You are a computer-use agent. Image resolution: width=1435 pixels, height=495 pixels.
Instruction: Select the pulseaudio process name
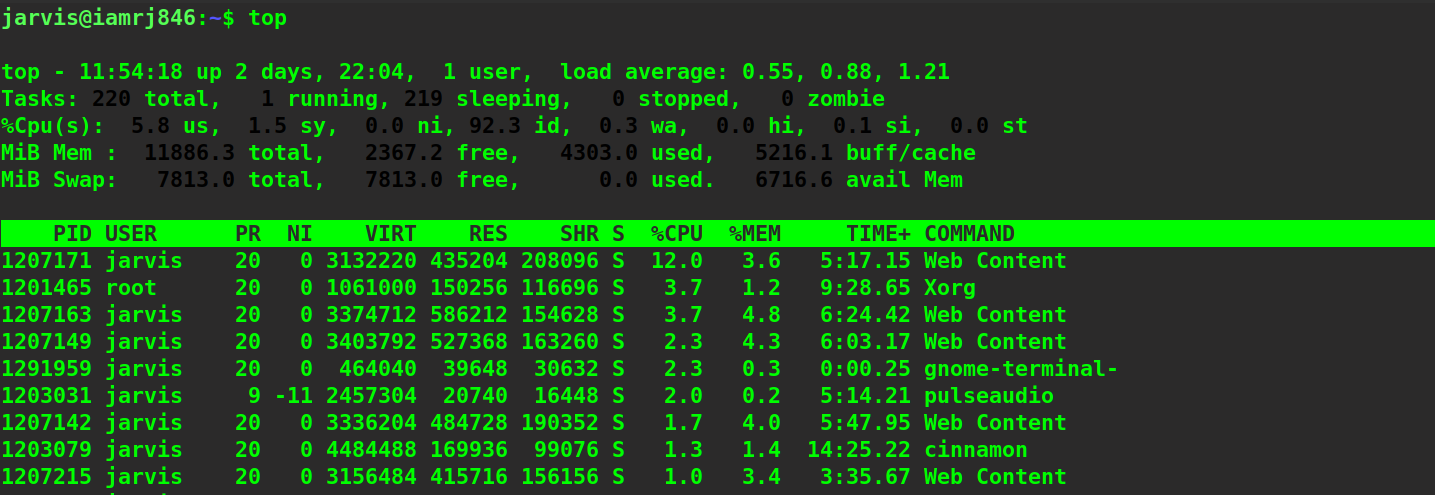[x=988, y=396]
